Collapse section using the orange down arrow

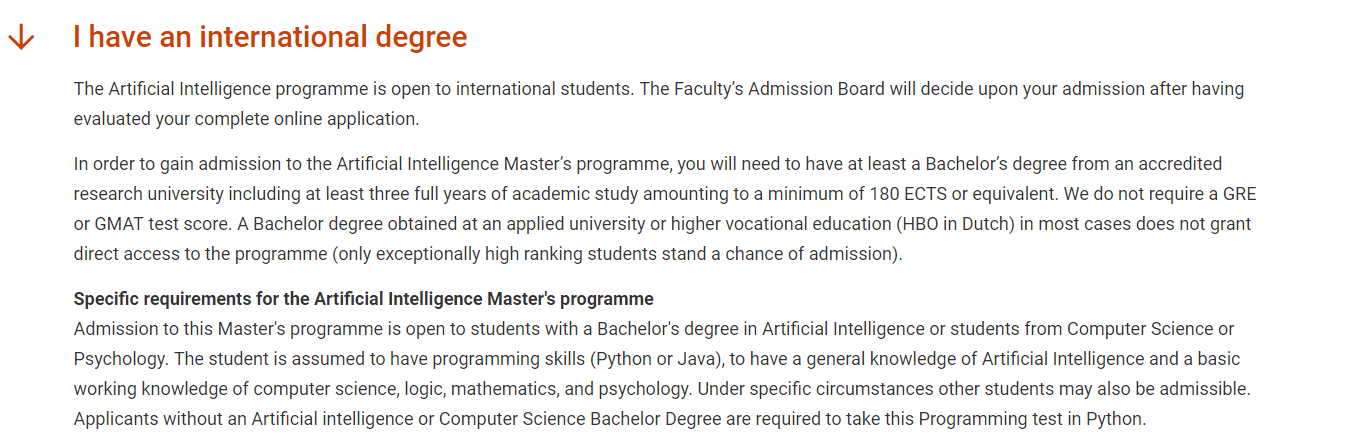coord(21,37)
